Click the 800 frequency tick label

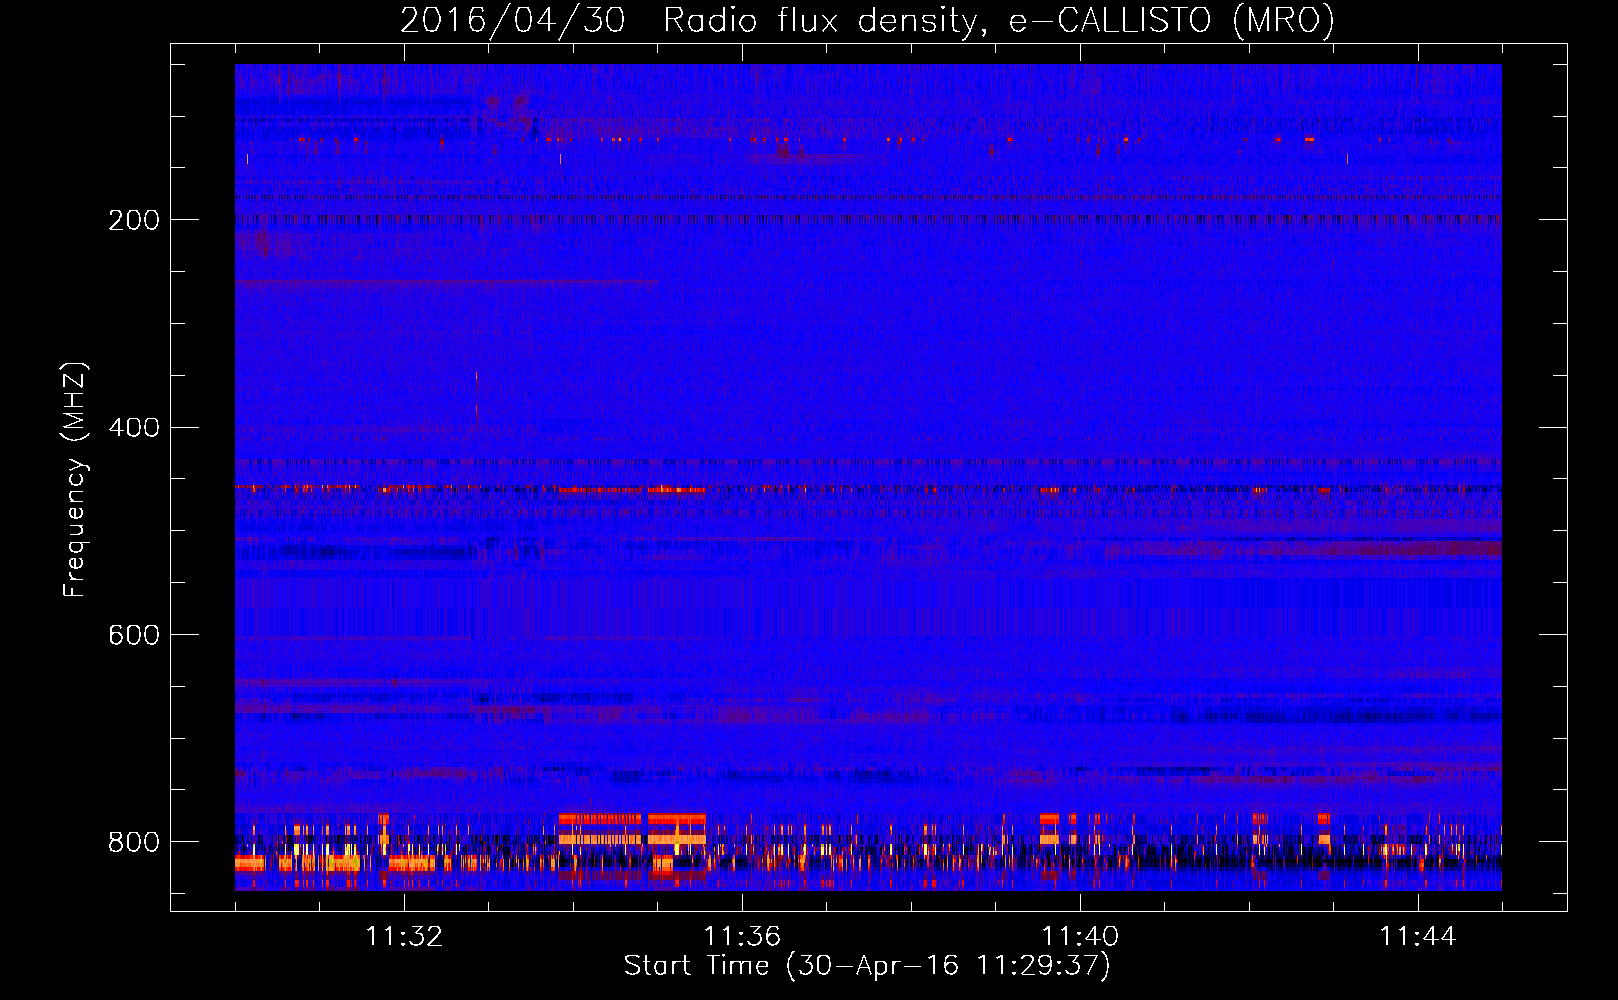click(x=134, y=842)
